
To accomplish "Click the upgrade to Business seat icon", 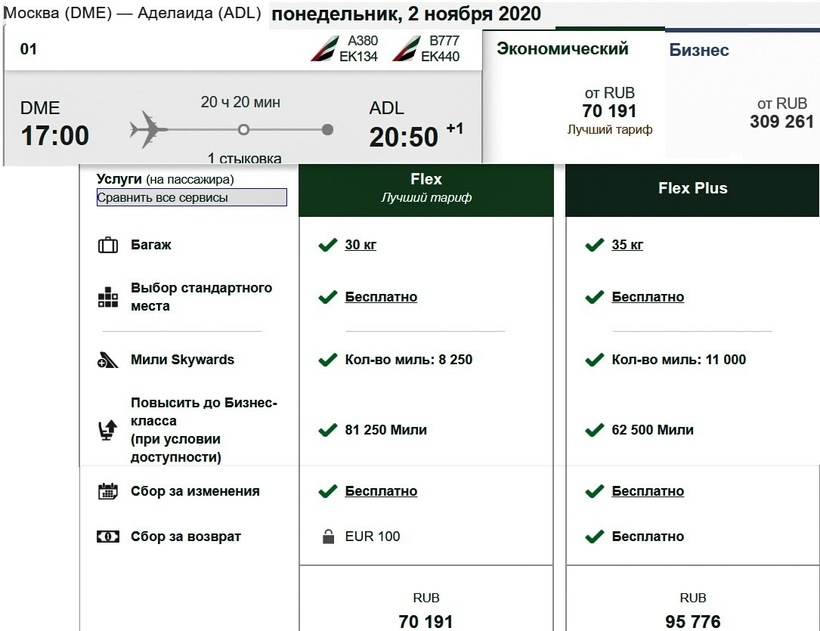I will point(108,430).
